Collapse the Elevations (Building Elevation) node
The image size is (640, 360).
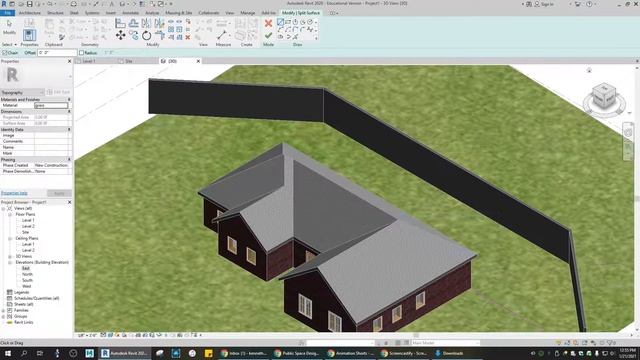[x=10, y=262]
